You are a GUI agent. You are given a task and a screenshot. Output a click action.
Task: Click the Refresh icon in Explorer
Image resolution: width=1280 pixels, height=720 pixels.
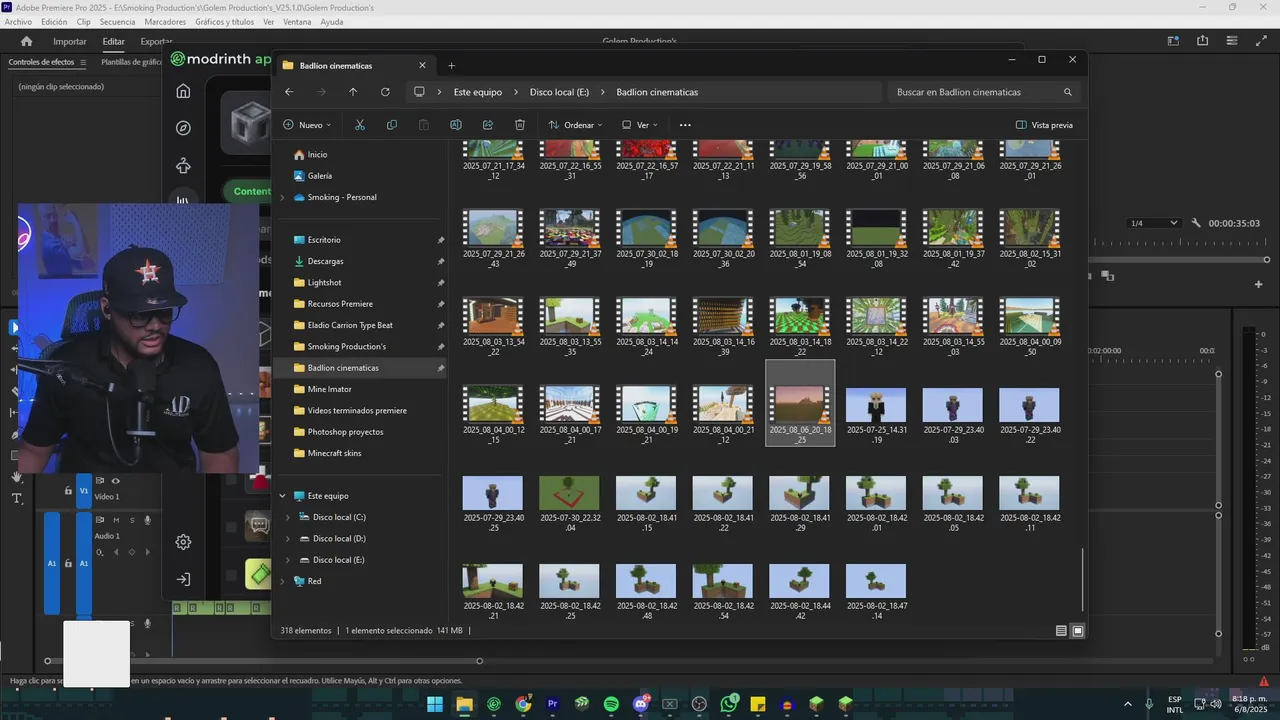[x=385, y=92]
